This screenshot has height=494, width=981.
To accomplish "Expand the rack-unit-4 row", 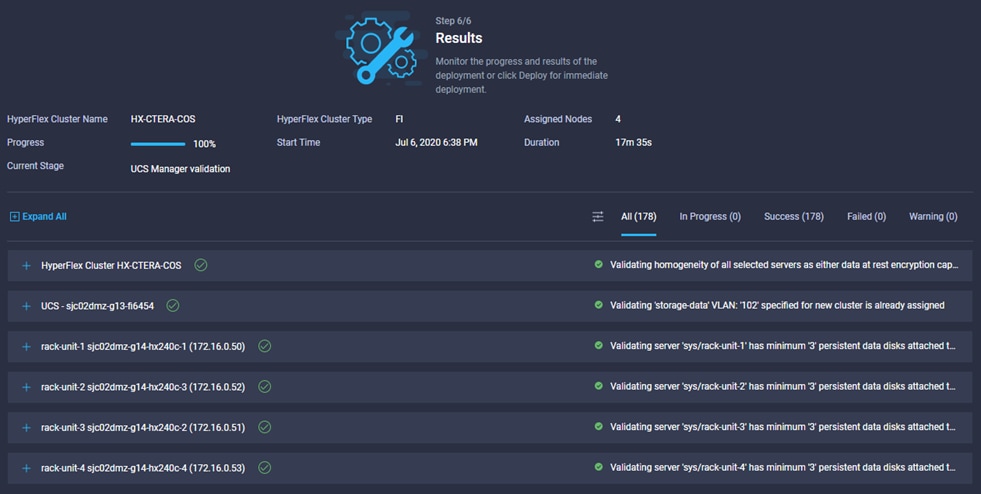I will coord(26,468).
